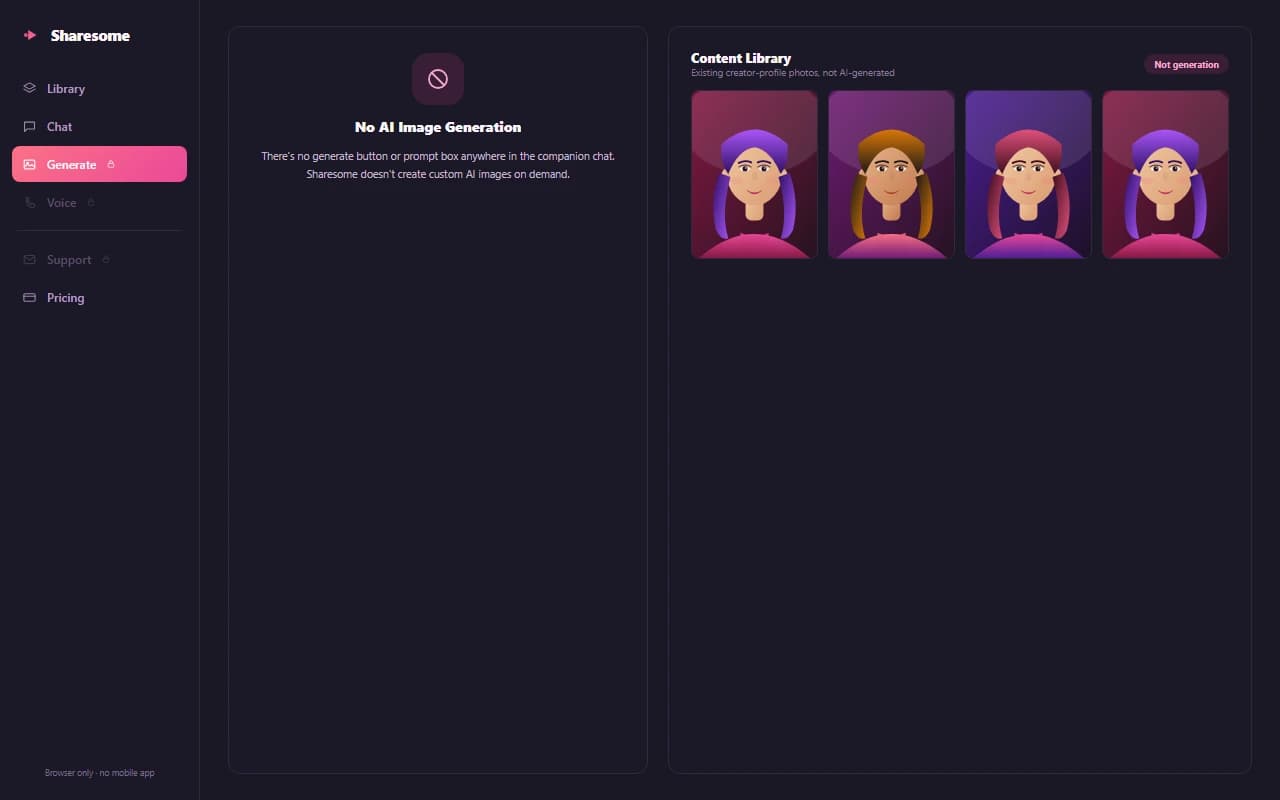Click the text starting "There's no generate button"
Screen dimensions: 1280x800
coord(438,157)
